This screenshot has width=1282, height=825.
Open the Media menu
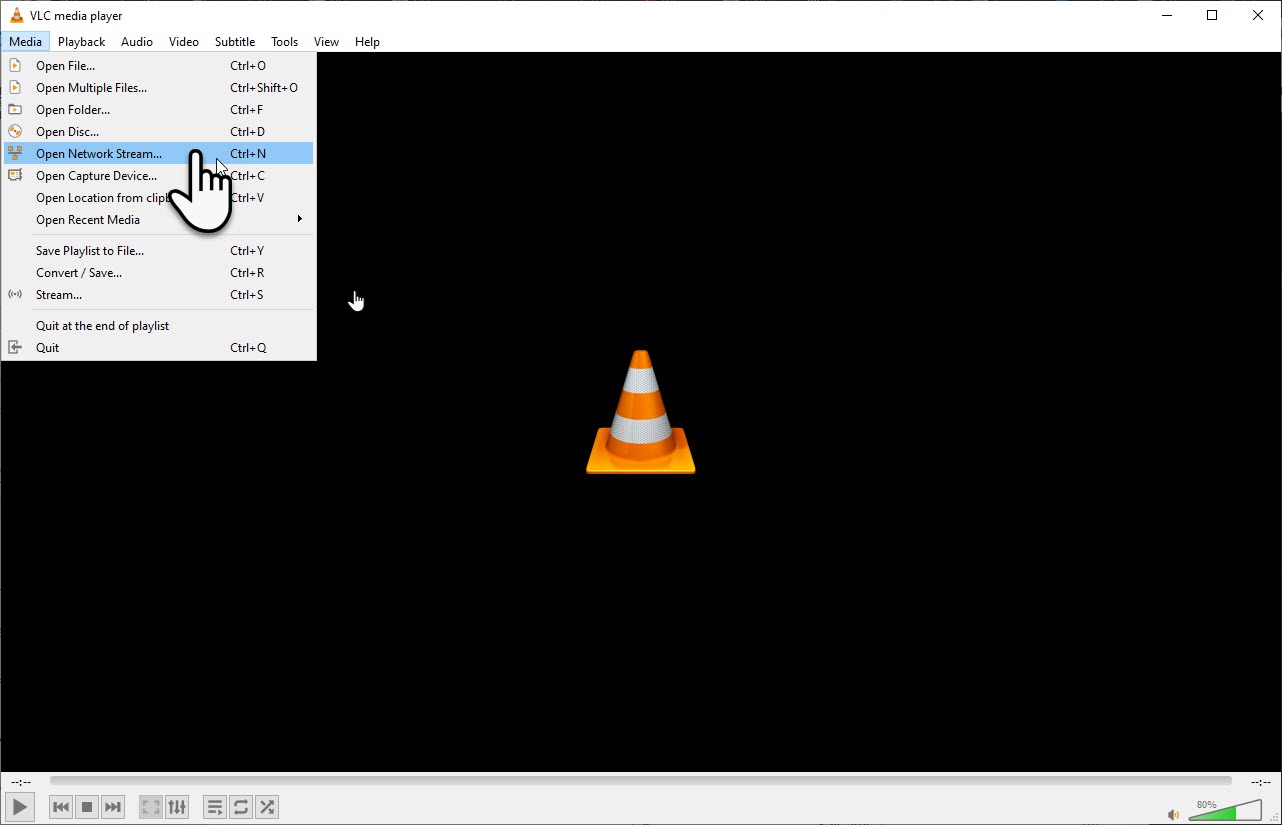(25, 42)
